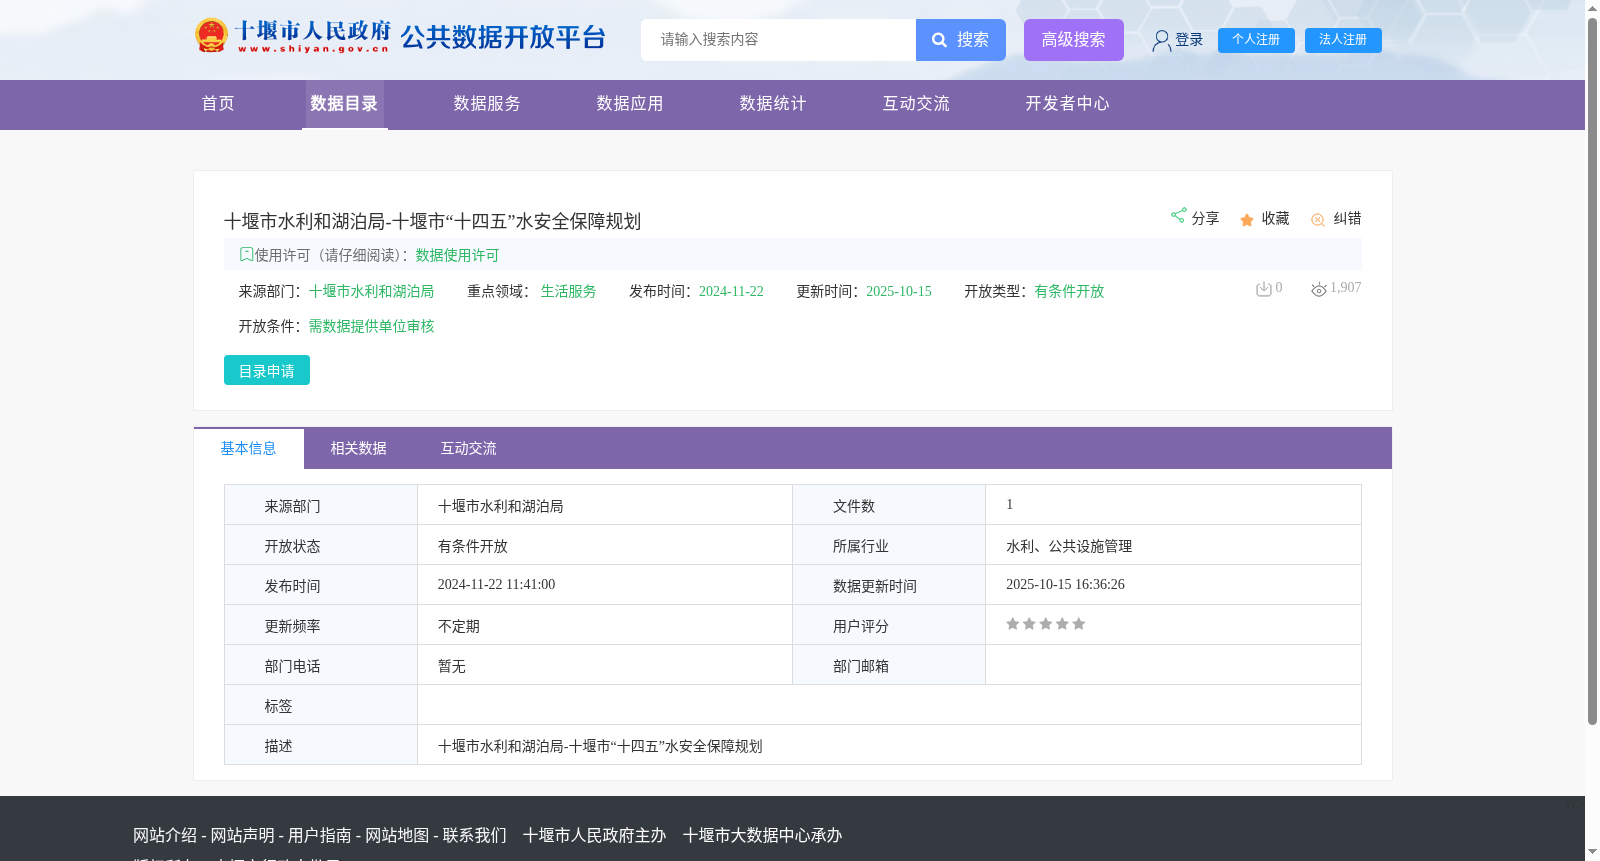The image size is (1600, 861).
Task: Click the page vertical scrollbar thumb
Action: click(x=1592, y=370)
